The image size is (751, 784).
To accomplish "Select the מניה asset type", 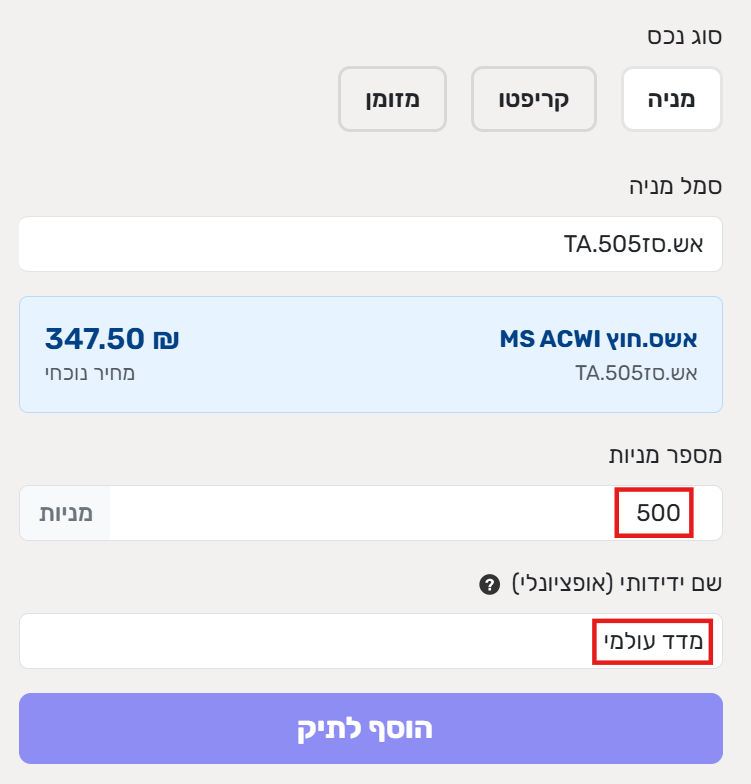I will [672, 99].
